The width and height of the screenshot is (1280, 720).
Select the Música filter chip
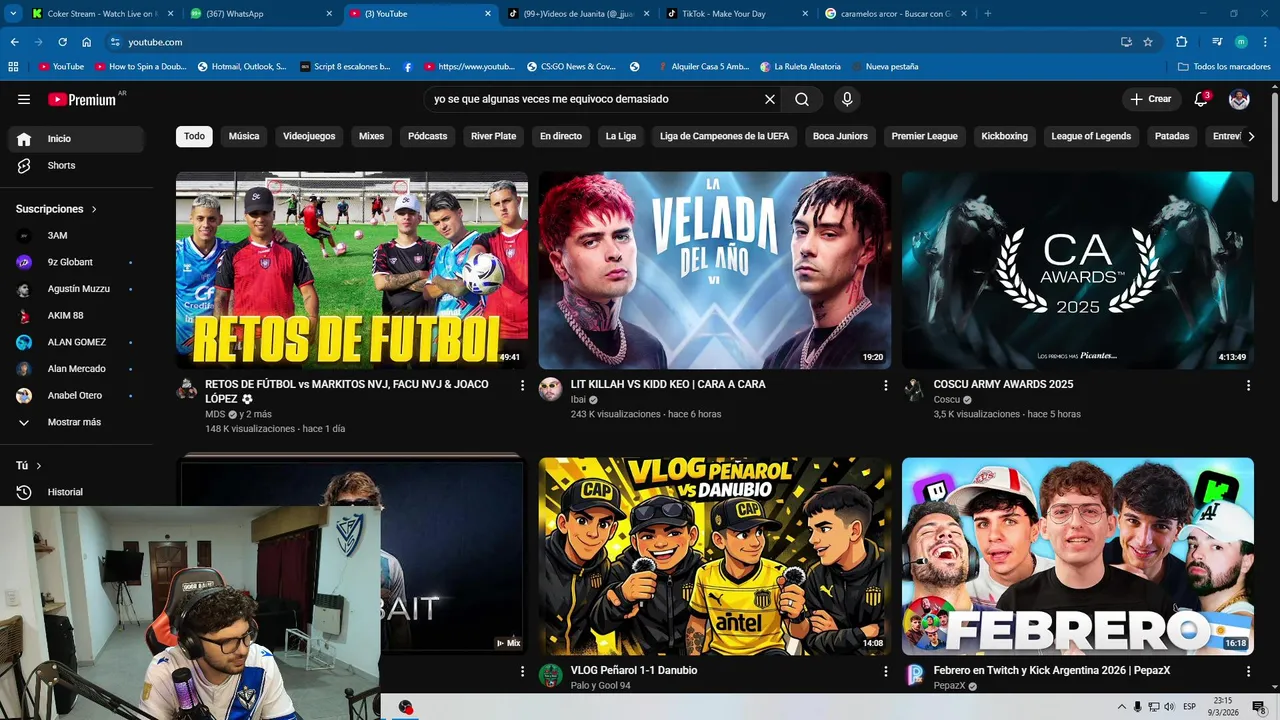(x=244, y=136)
